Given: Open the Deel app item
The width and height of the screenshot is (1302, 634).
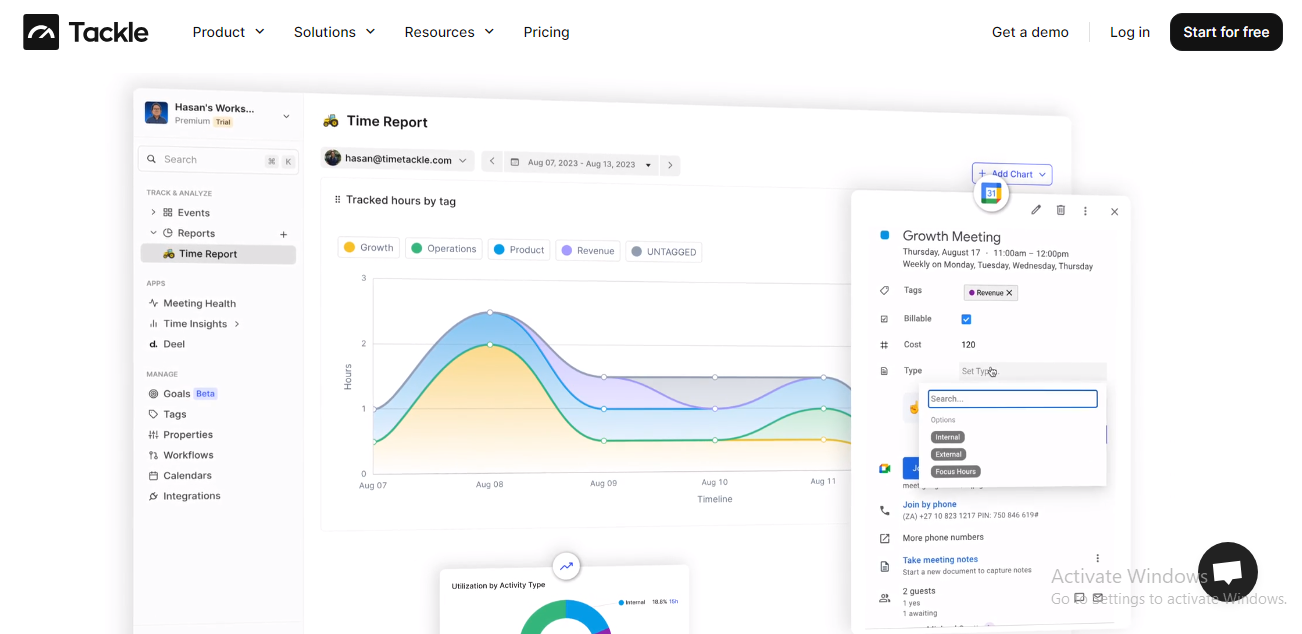Looking at the screenshot, I should (x=166, y=344).
